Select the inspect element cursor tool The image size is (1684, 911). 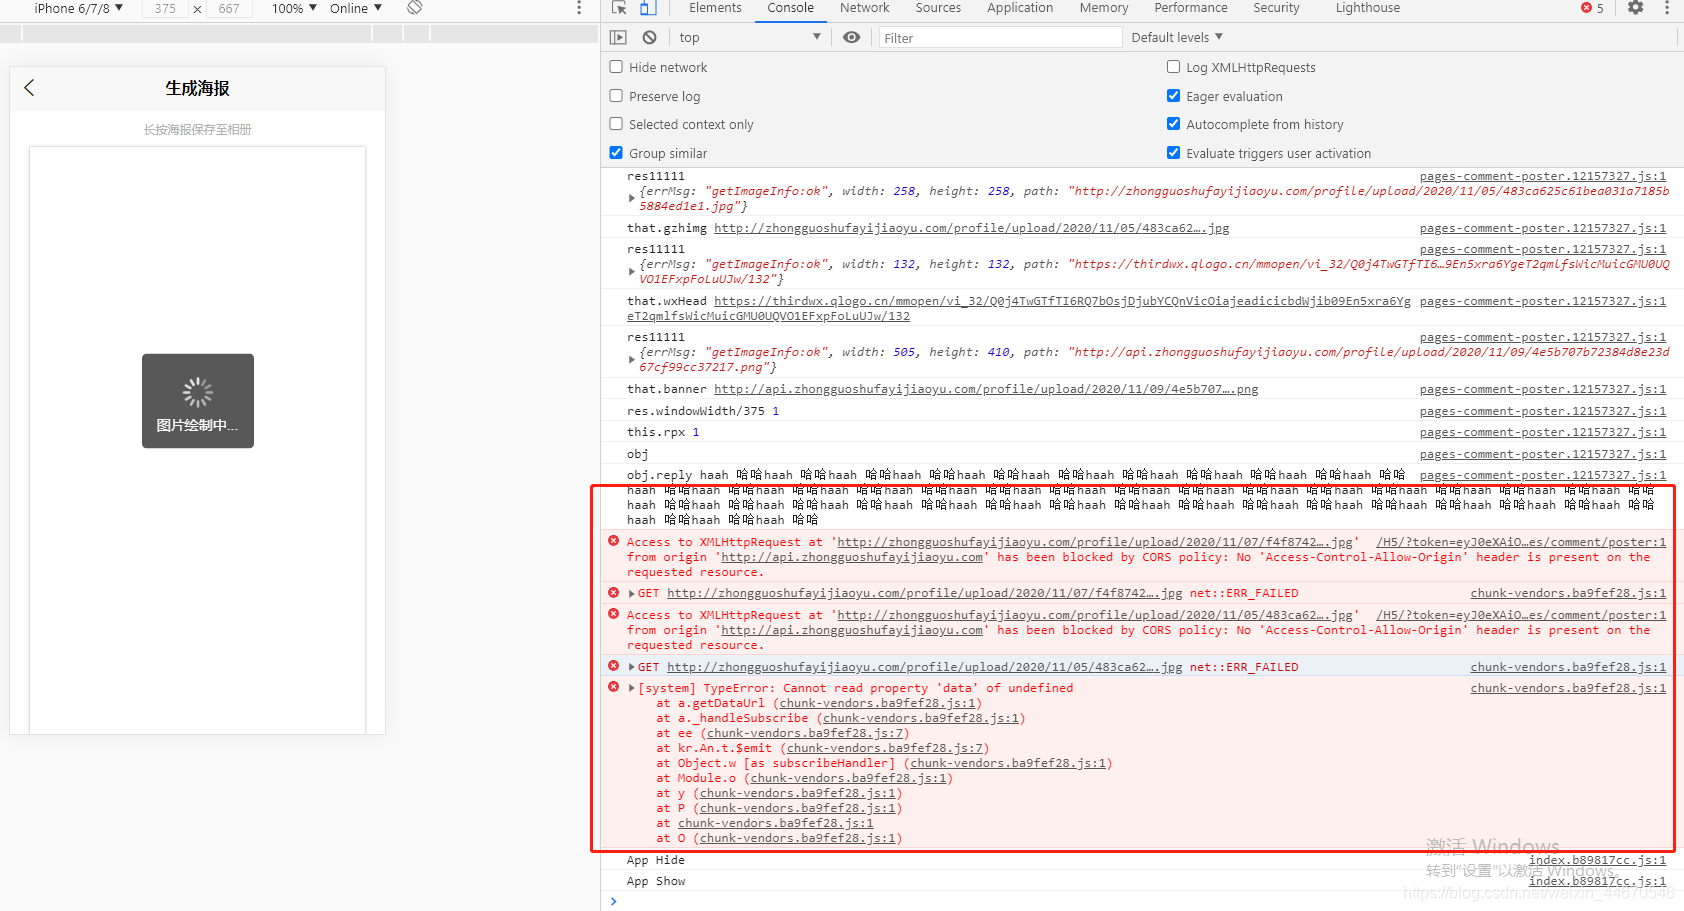tap(617, 8)
